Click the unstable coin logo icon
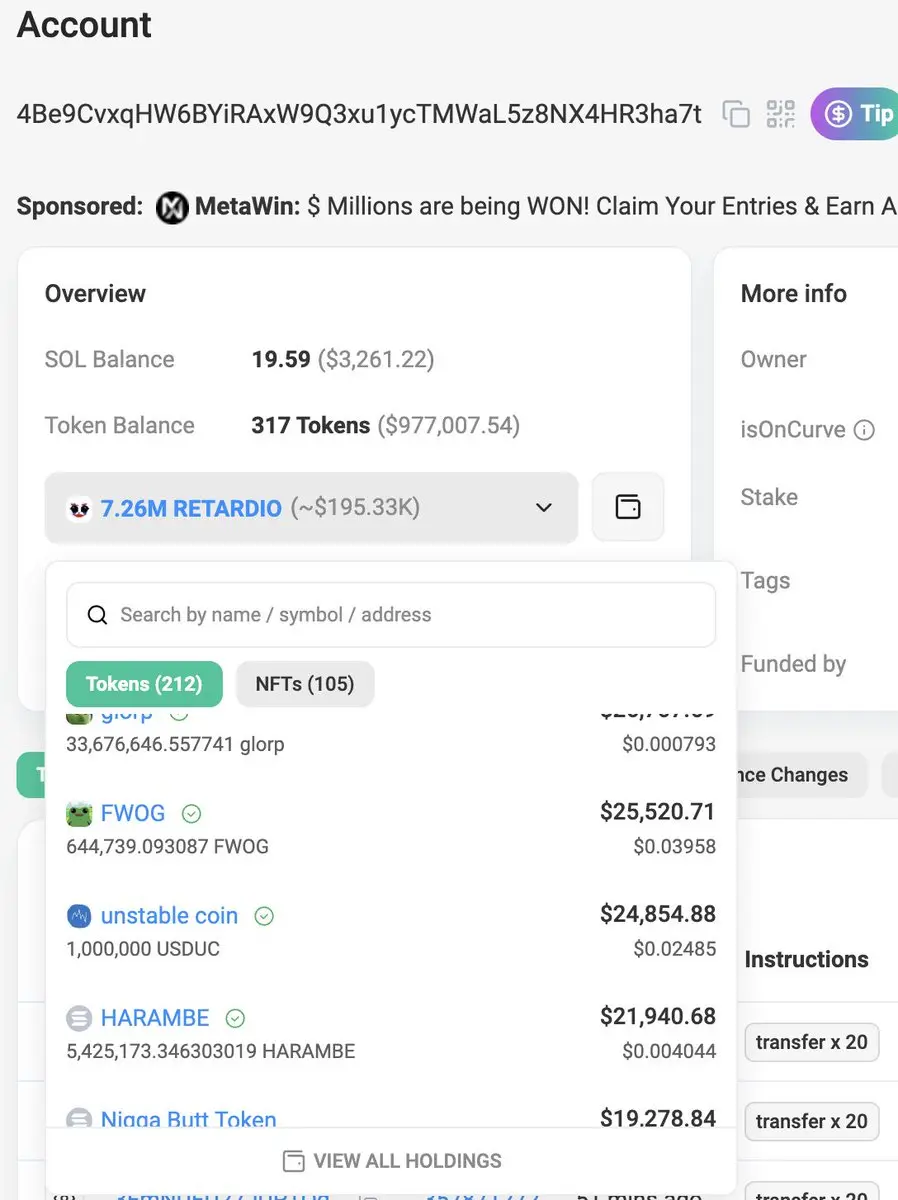Viewport: 898px width, 1200px height. (79, 916)
